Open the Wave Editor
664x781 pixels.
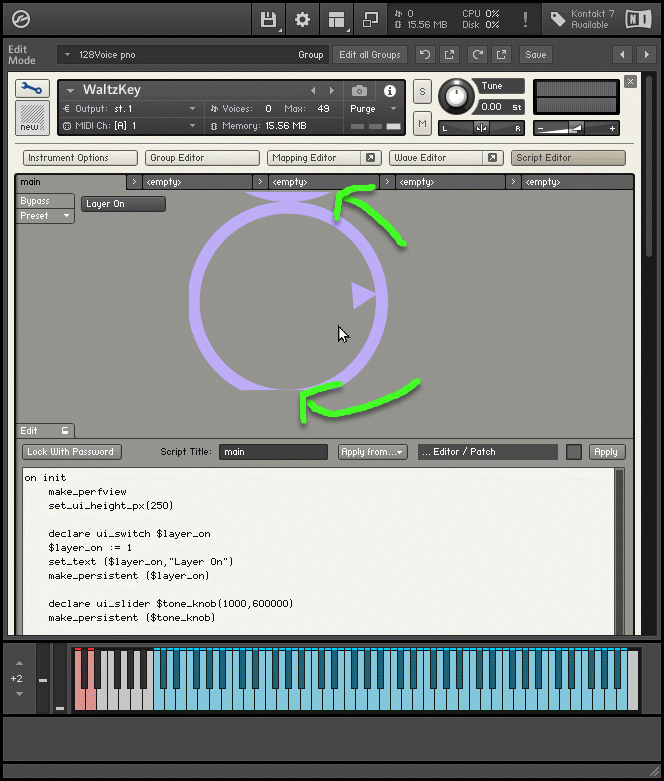tap(435, 158)
